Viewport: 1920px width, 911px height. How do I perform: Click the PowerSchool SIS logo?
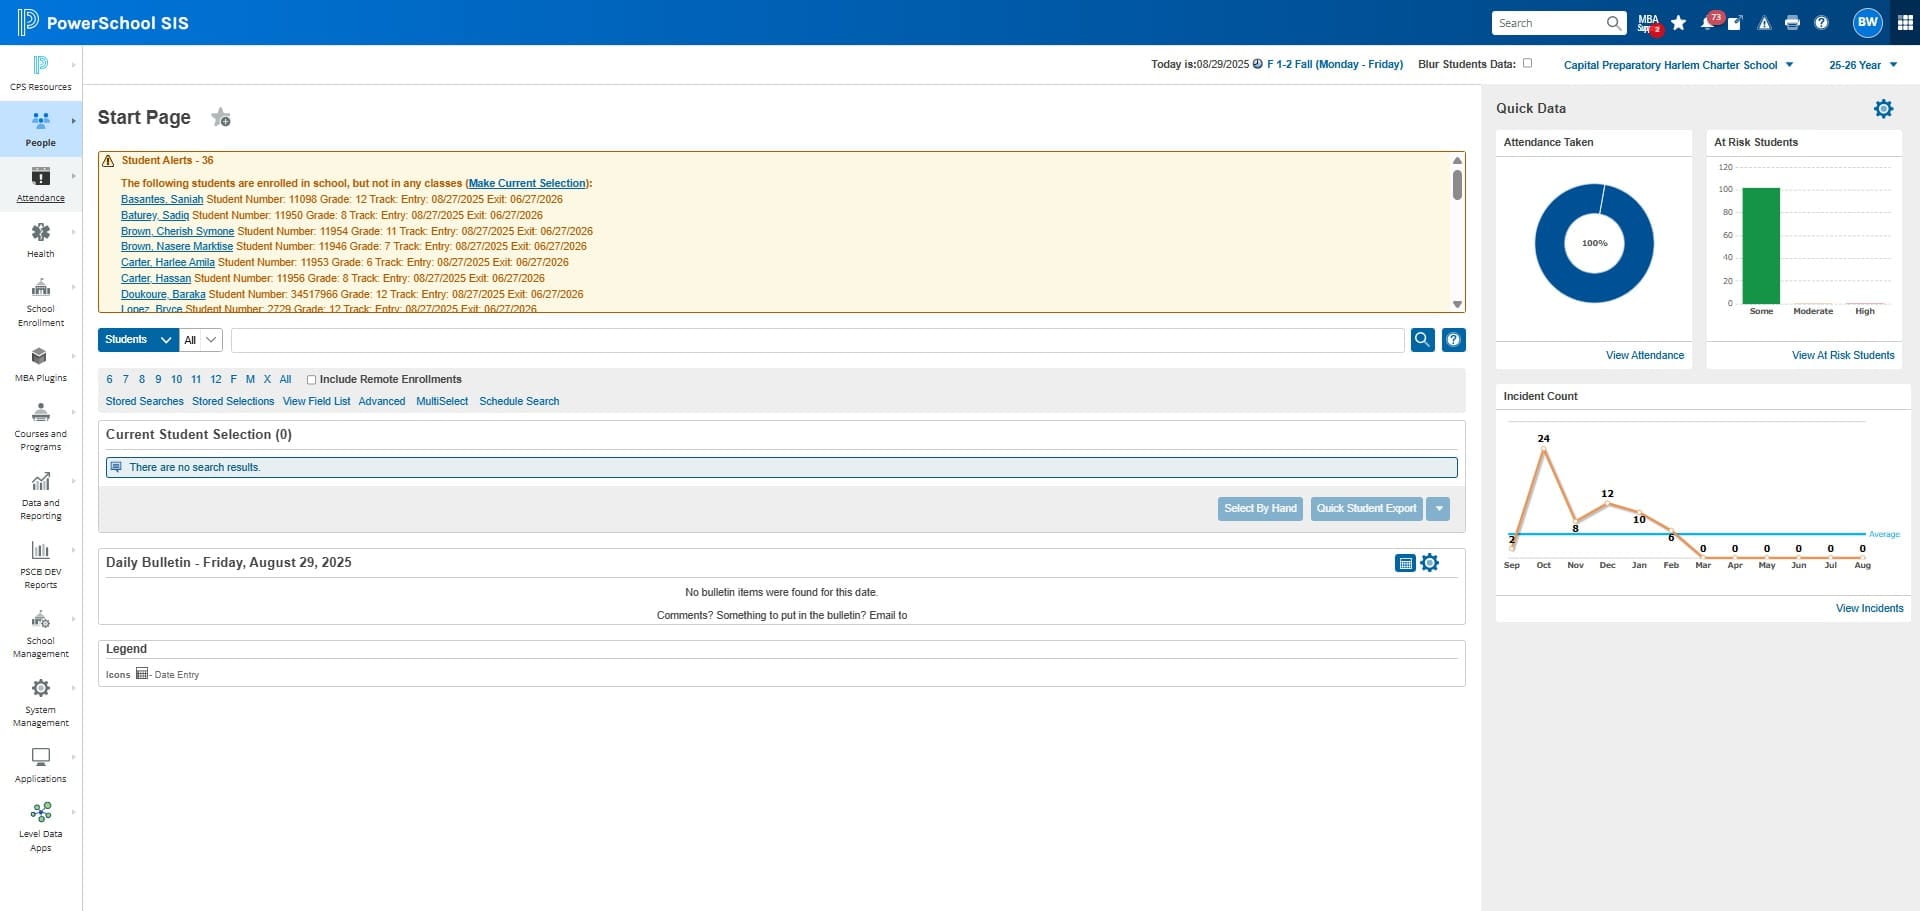pos(103,22)
